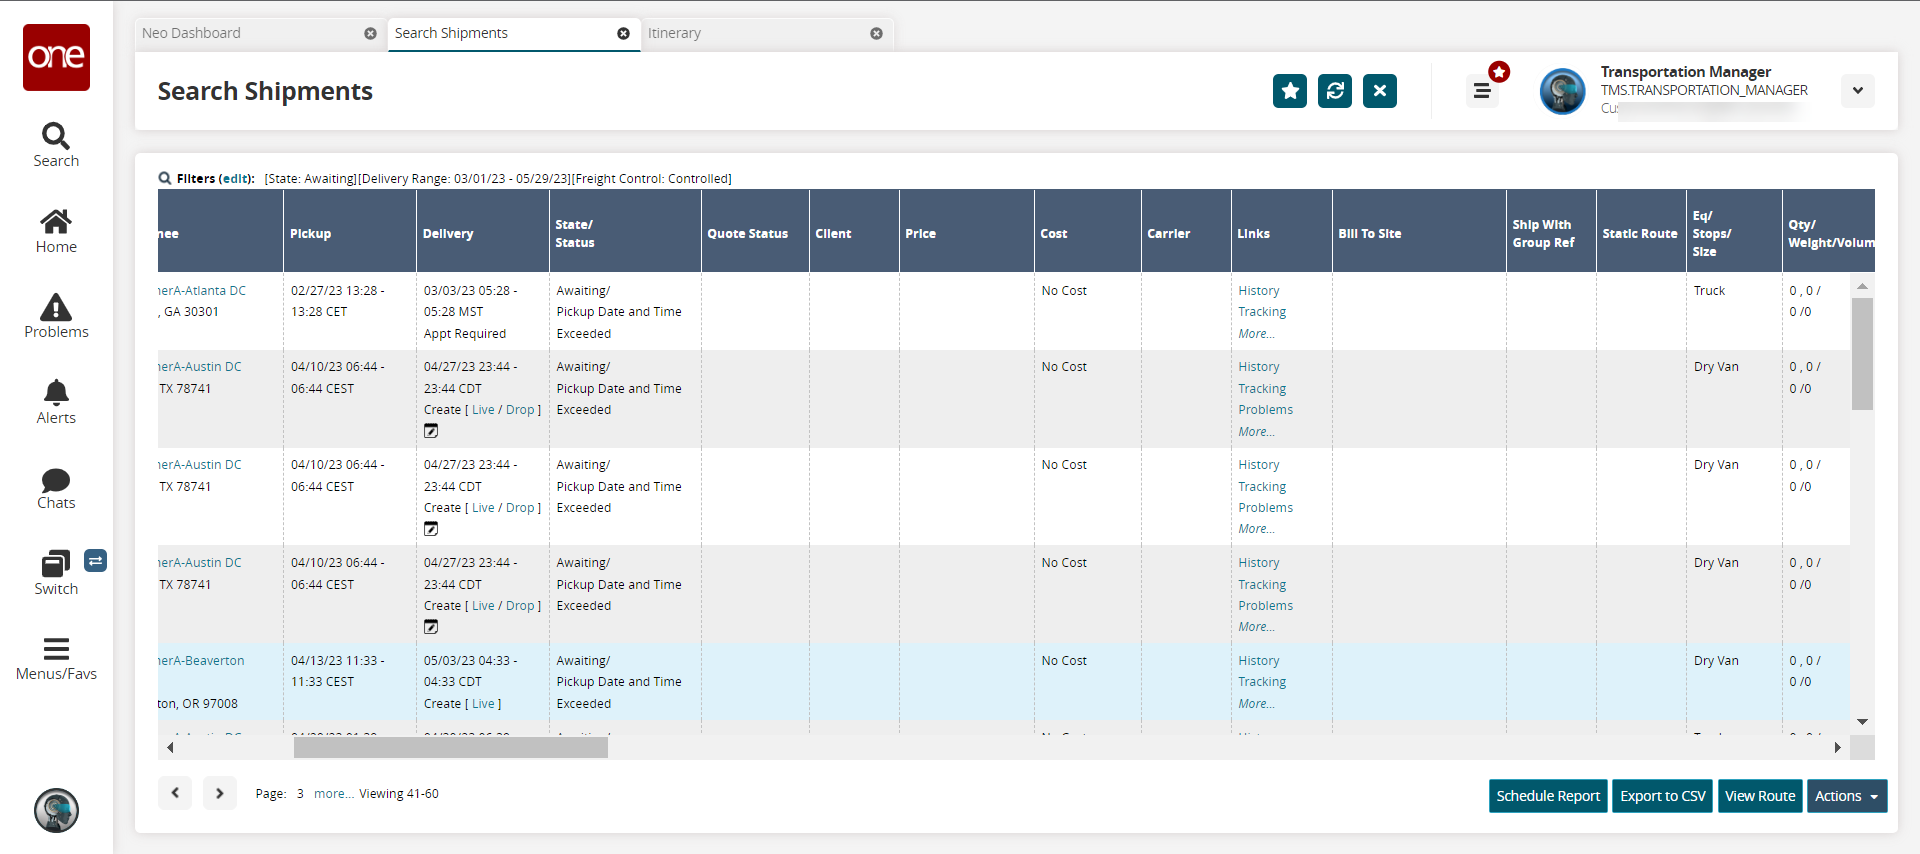1920x854 pixels.
Task: Sort by Quote Status column header
Action: 755,233
